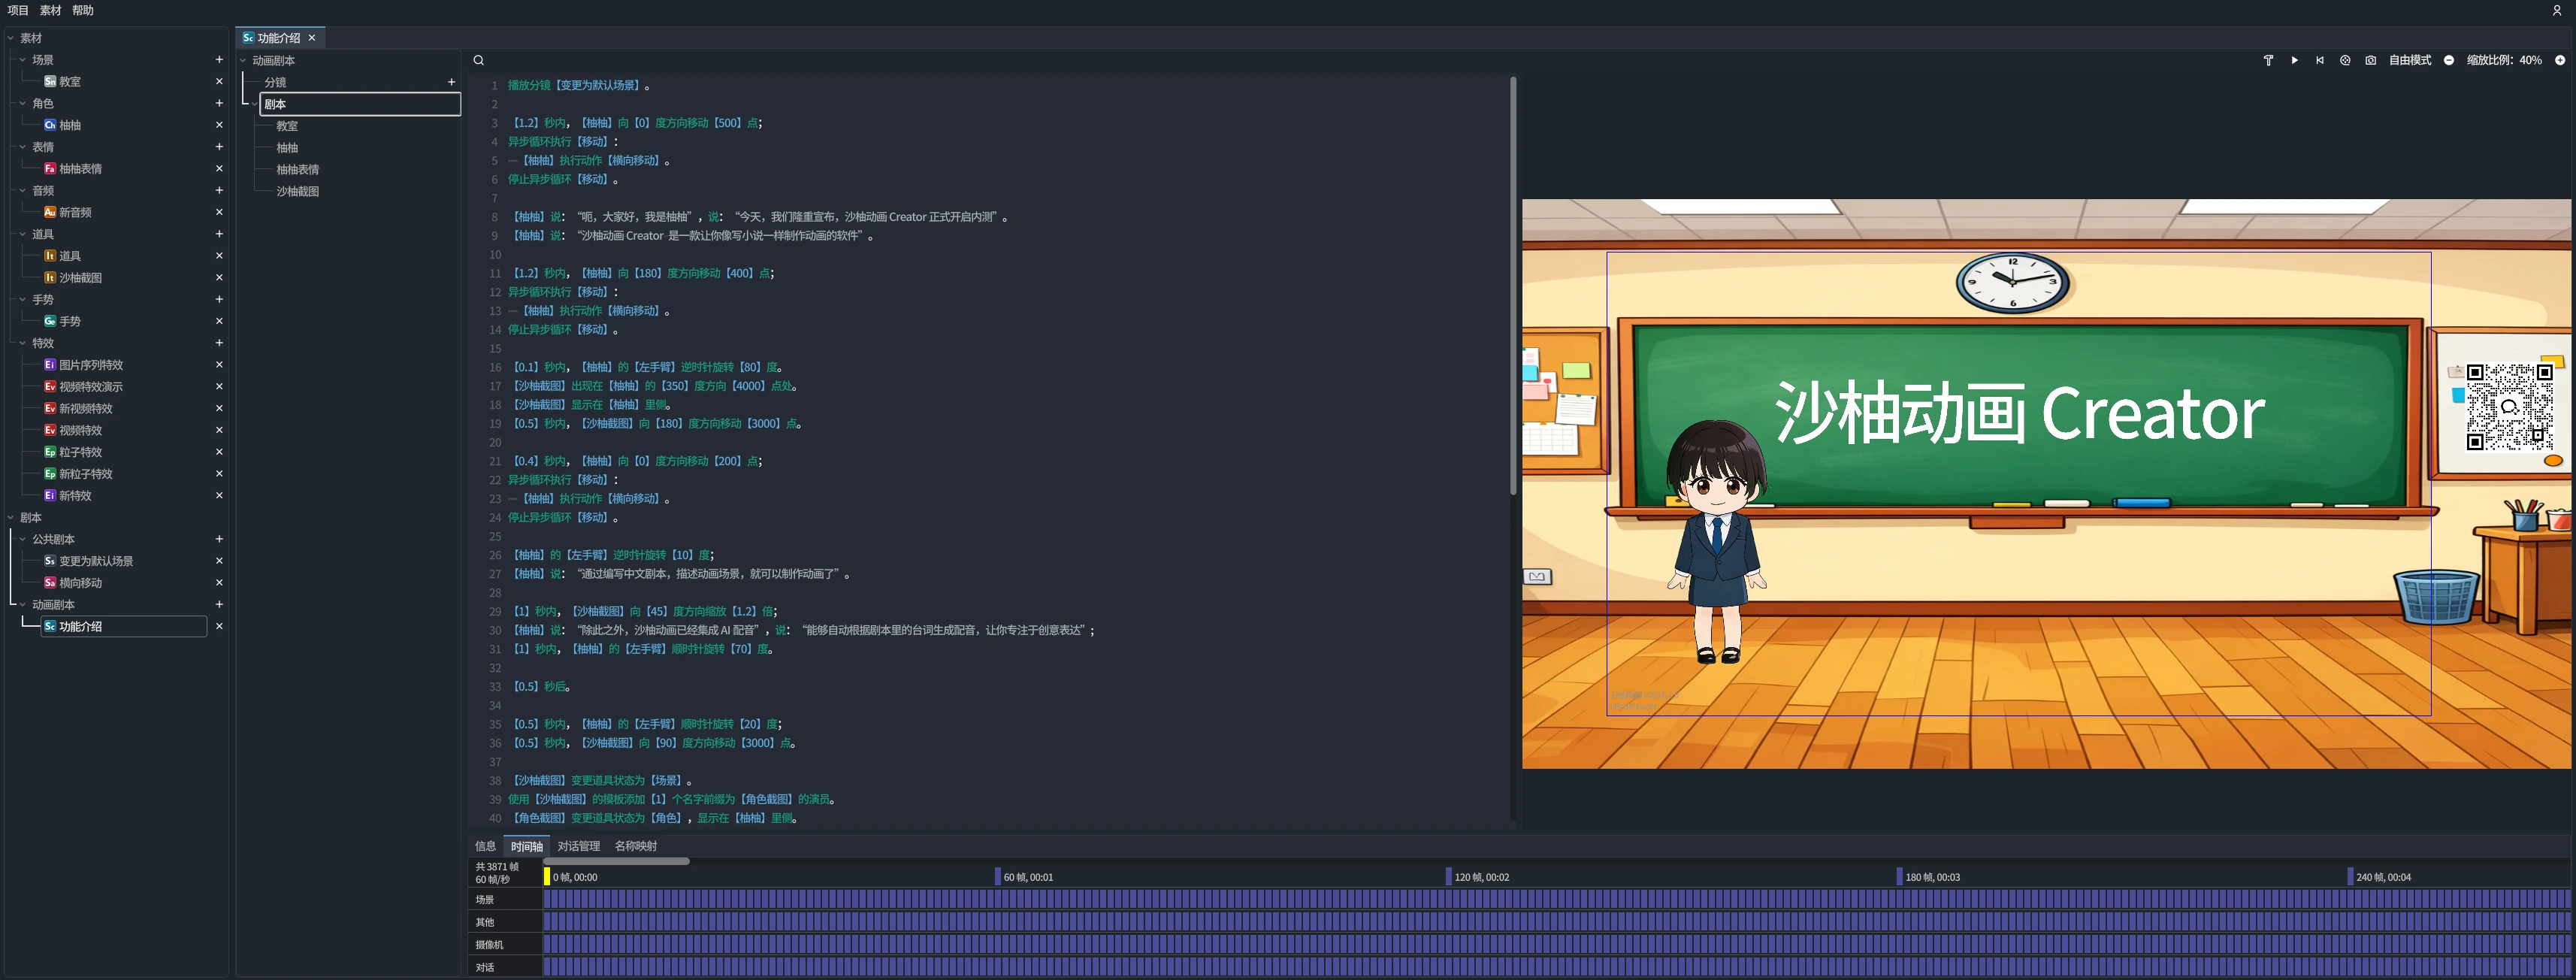Select the 功能介绍 animation script item
Viewport: 2576px width, 980px height.
tap(123, 626)
